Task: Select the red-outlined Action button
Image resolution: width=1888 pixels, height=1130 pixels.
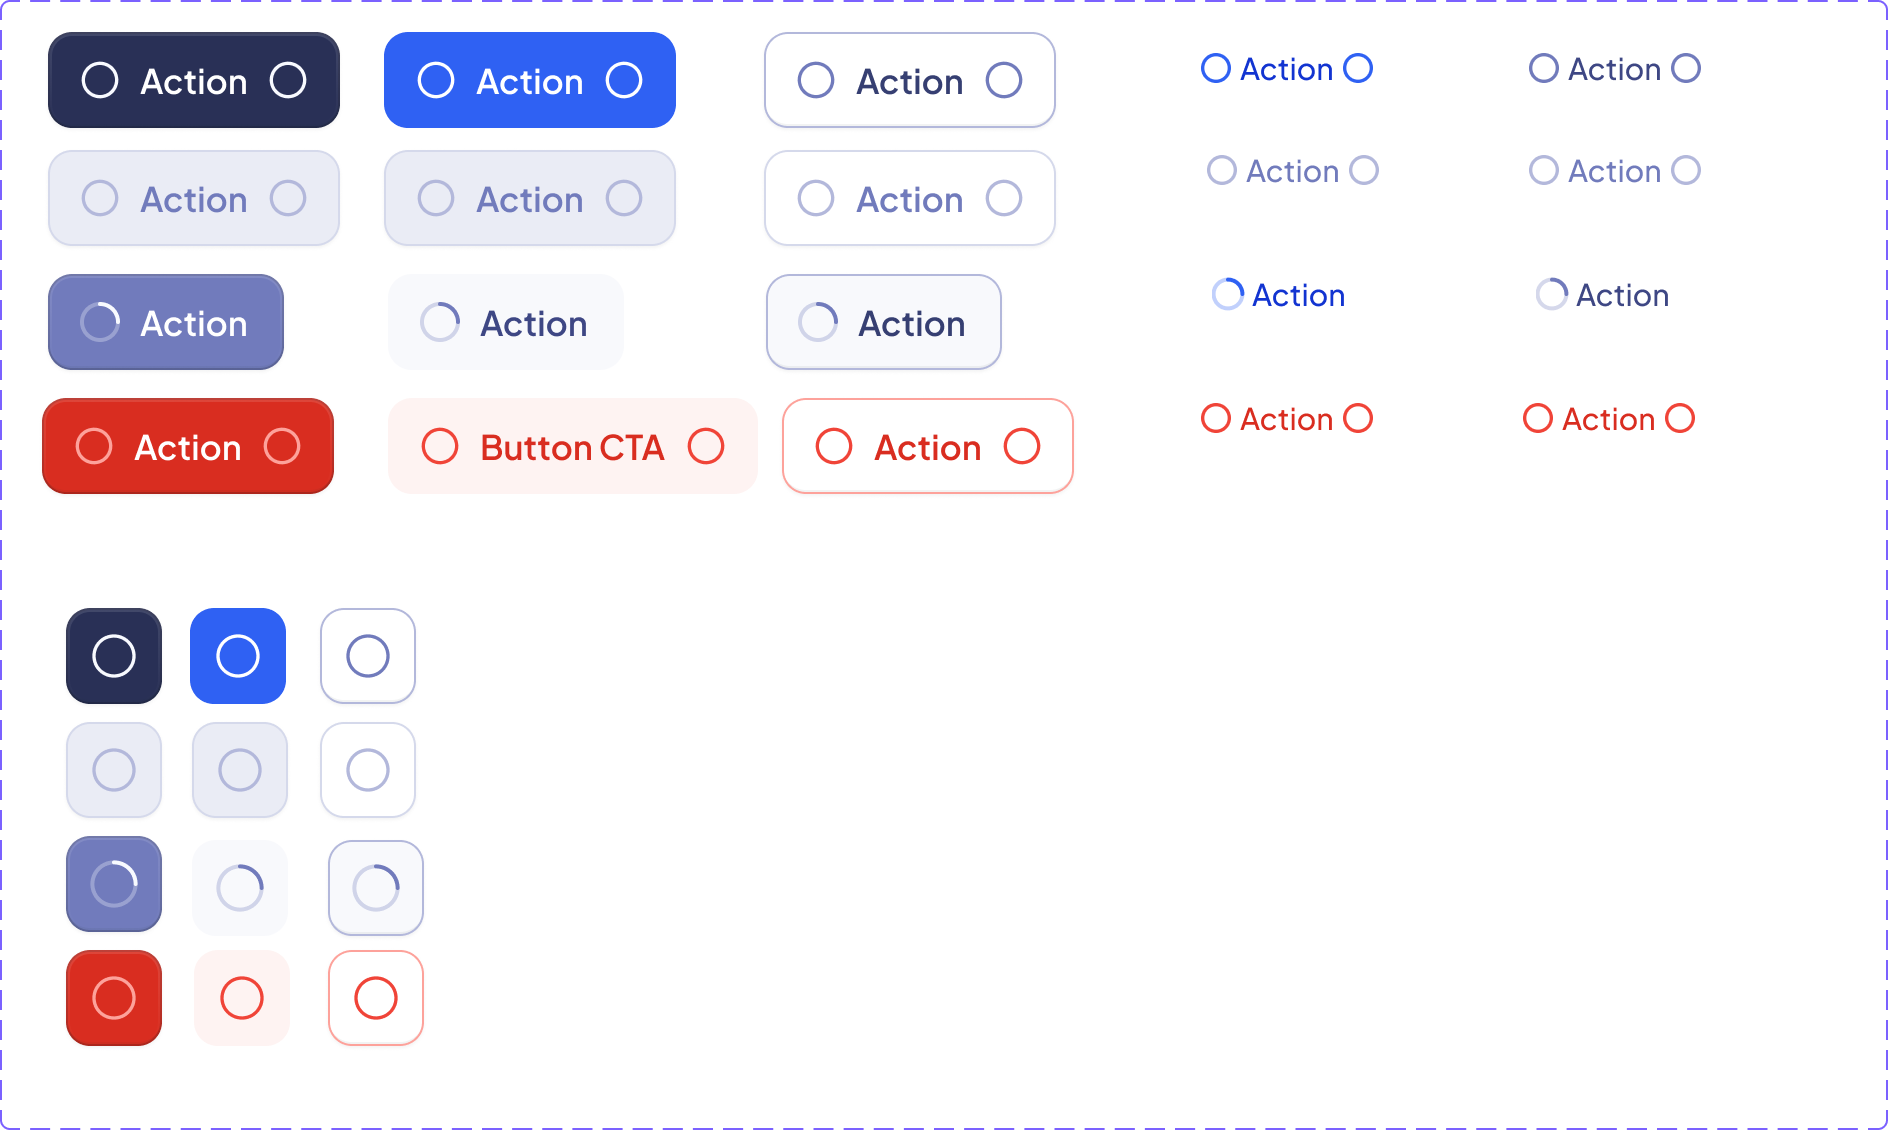Action: coord(928,446)
